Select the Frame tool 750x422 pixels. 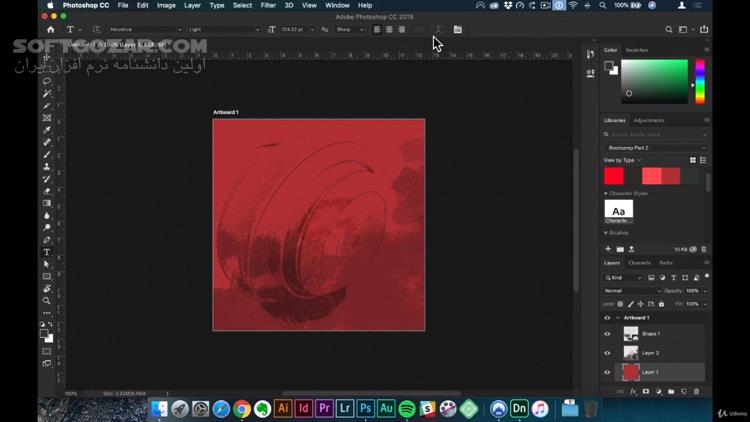(47, 118)
